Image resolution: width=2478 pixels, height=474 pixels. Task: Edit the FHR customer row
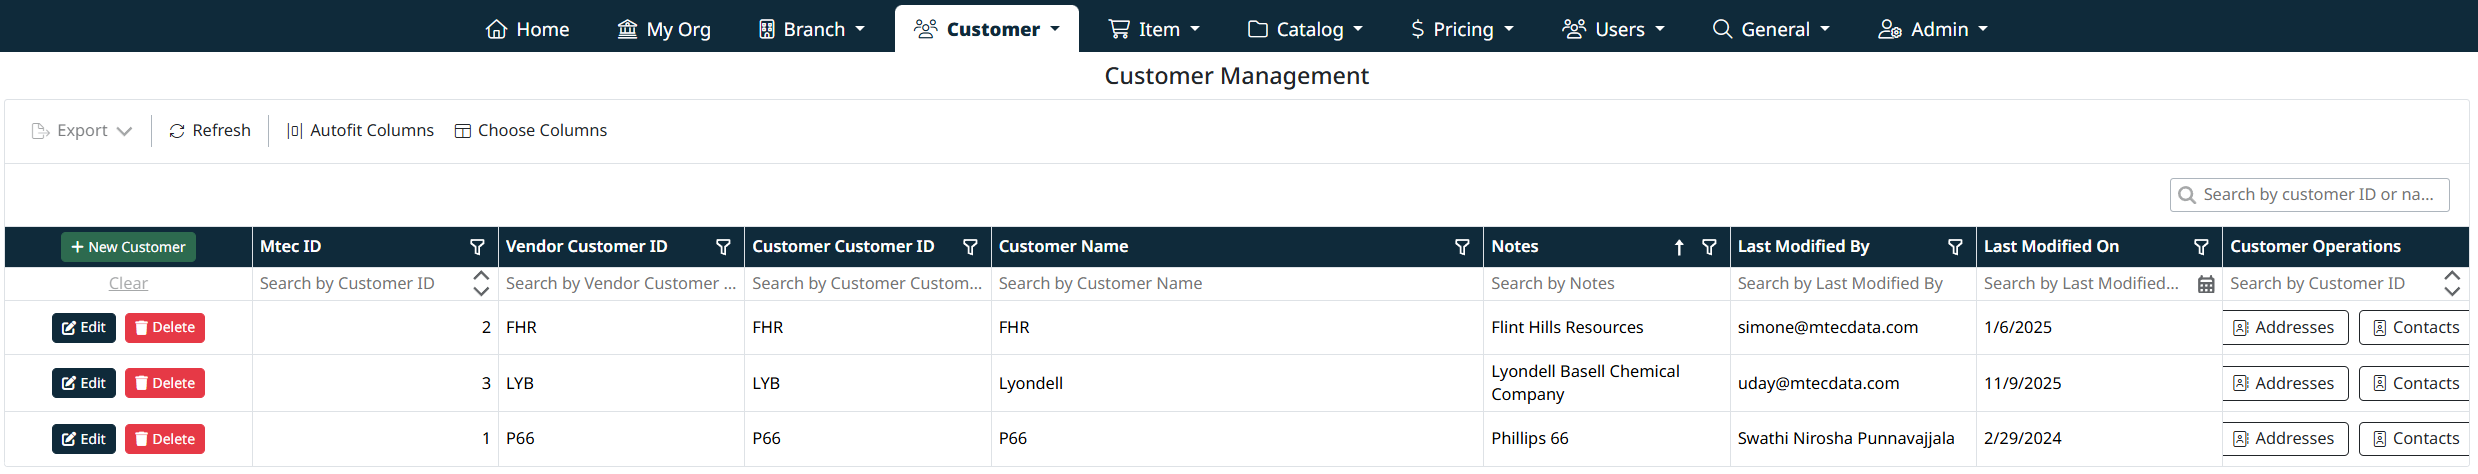click(84, 328)
